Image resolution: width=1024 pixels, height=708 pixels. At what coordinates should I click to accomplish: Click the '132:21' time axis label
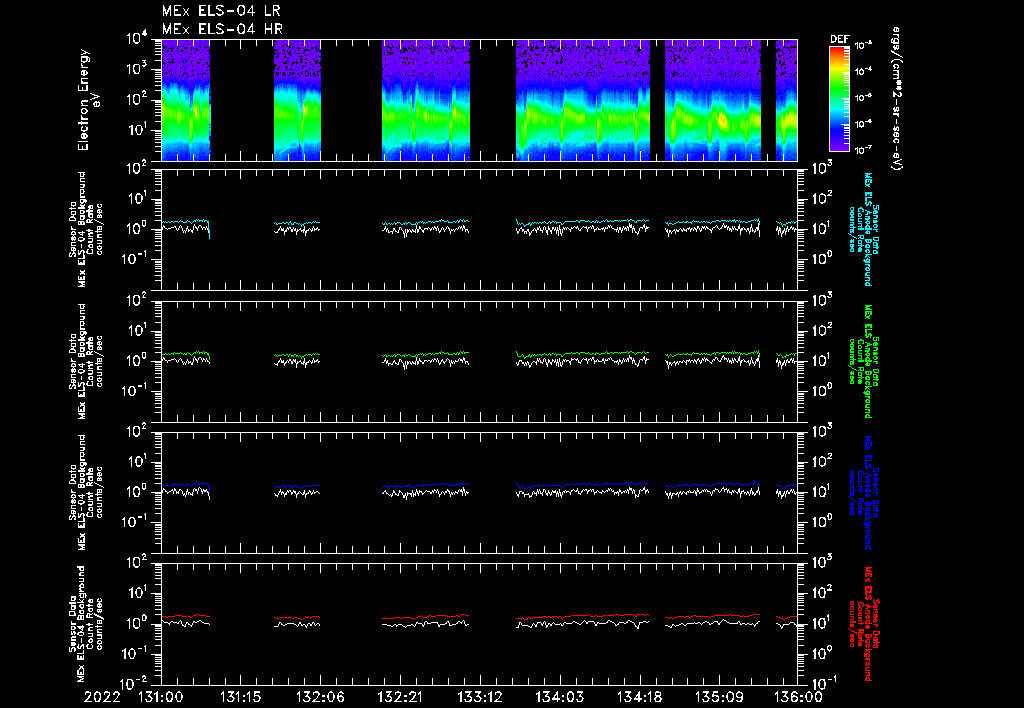click(x=400, y=697)
